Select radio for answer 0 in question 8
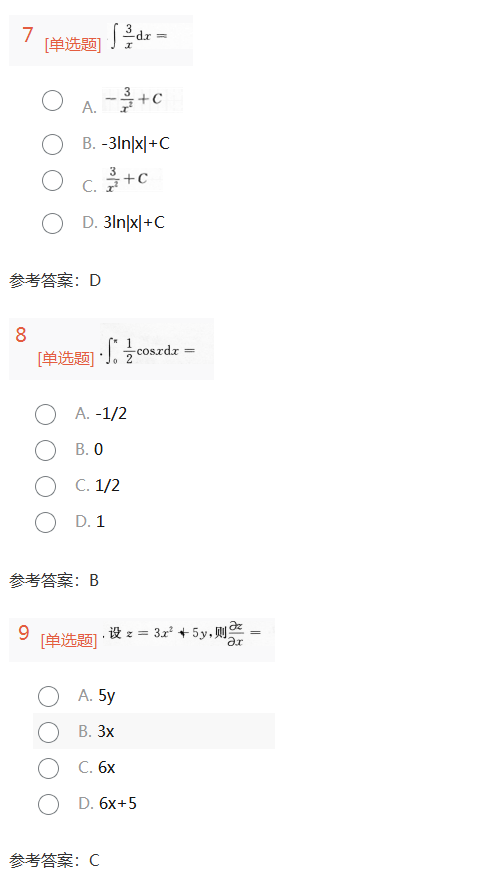The image size is (496, 884). pos(45,450)
